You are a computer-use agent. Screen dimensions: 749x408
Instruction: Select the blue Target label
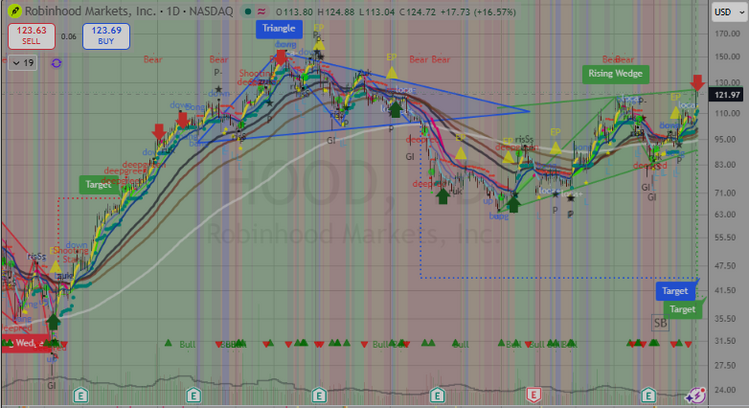[674, 291]
